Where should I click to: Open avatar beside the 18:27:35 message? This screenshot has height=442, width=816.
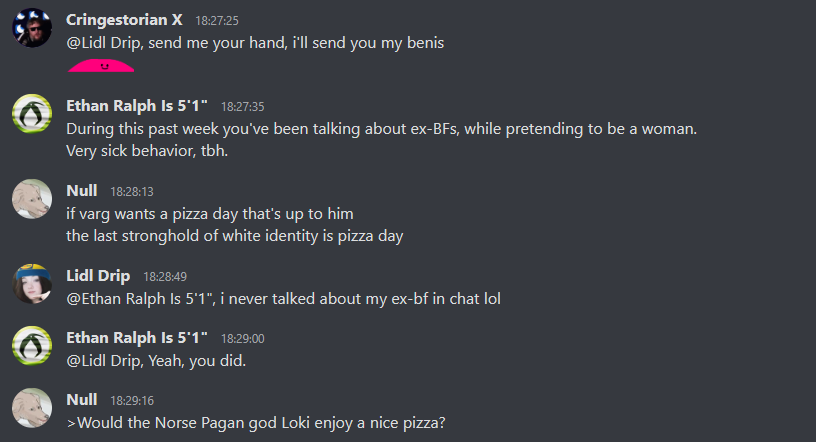(32, 114)
